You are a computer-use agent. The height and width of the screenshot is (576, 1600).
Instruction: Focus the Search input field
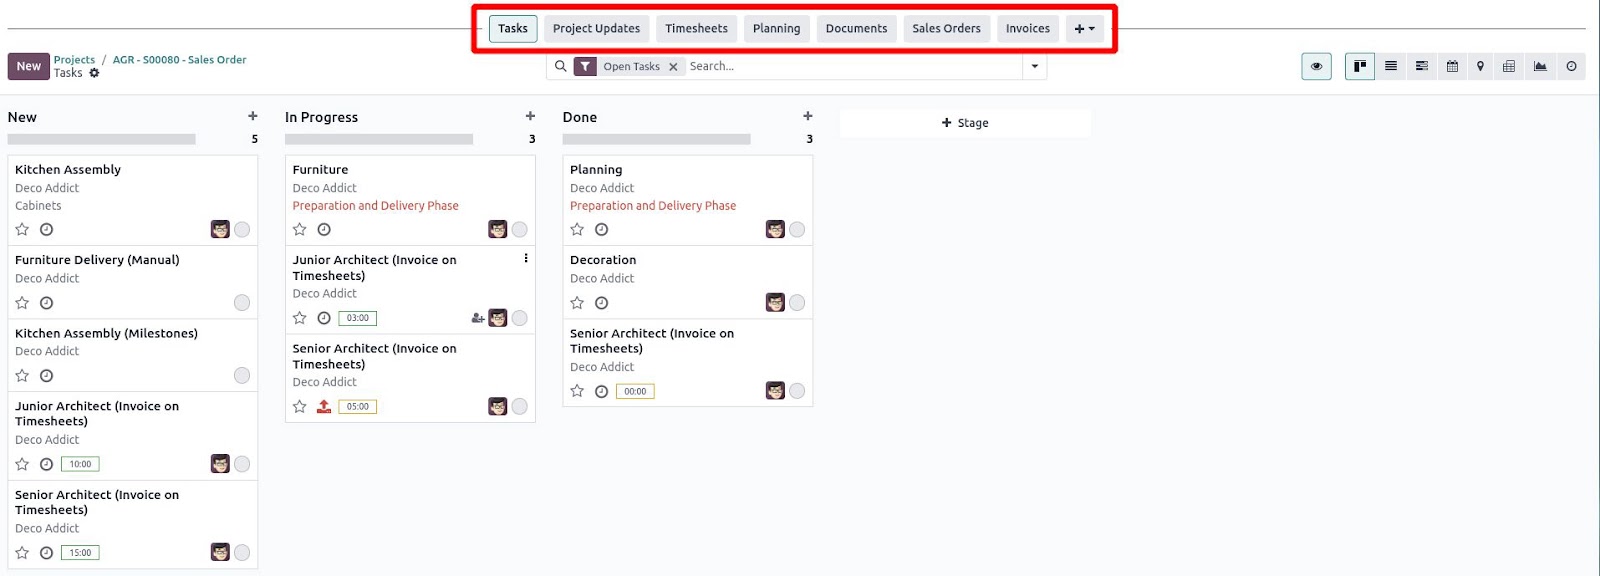[853, 67]
